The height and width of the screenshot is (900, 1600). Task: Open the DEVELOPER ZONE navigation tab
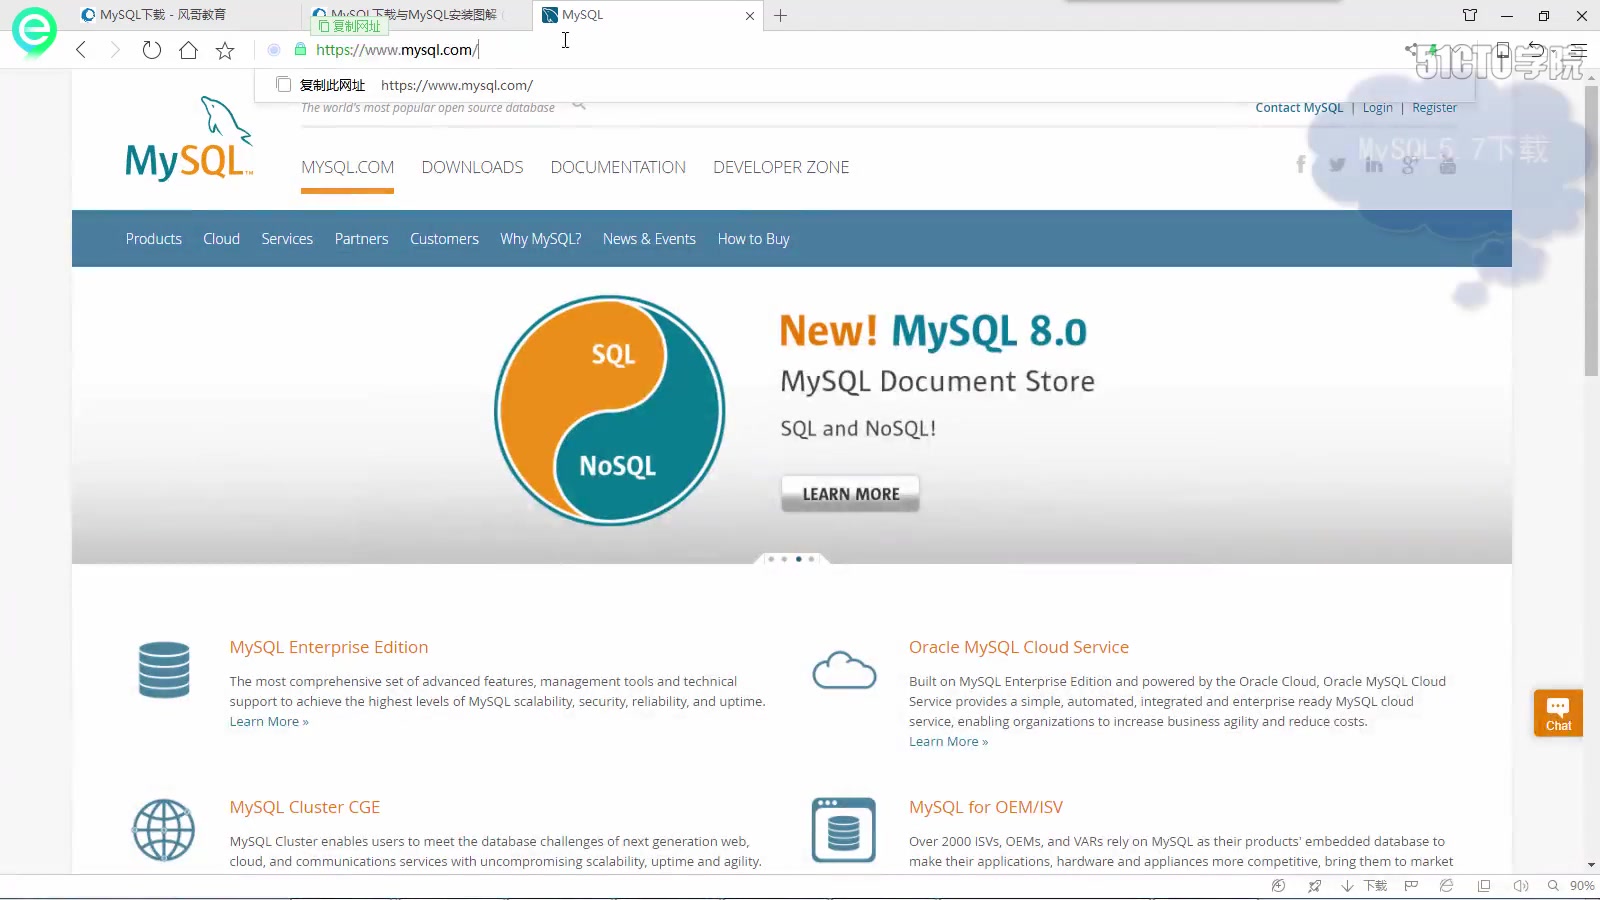point(781,168)
